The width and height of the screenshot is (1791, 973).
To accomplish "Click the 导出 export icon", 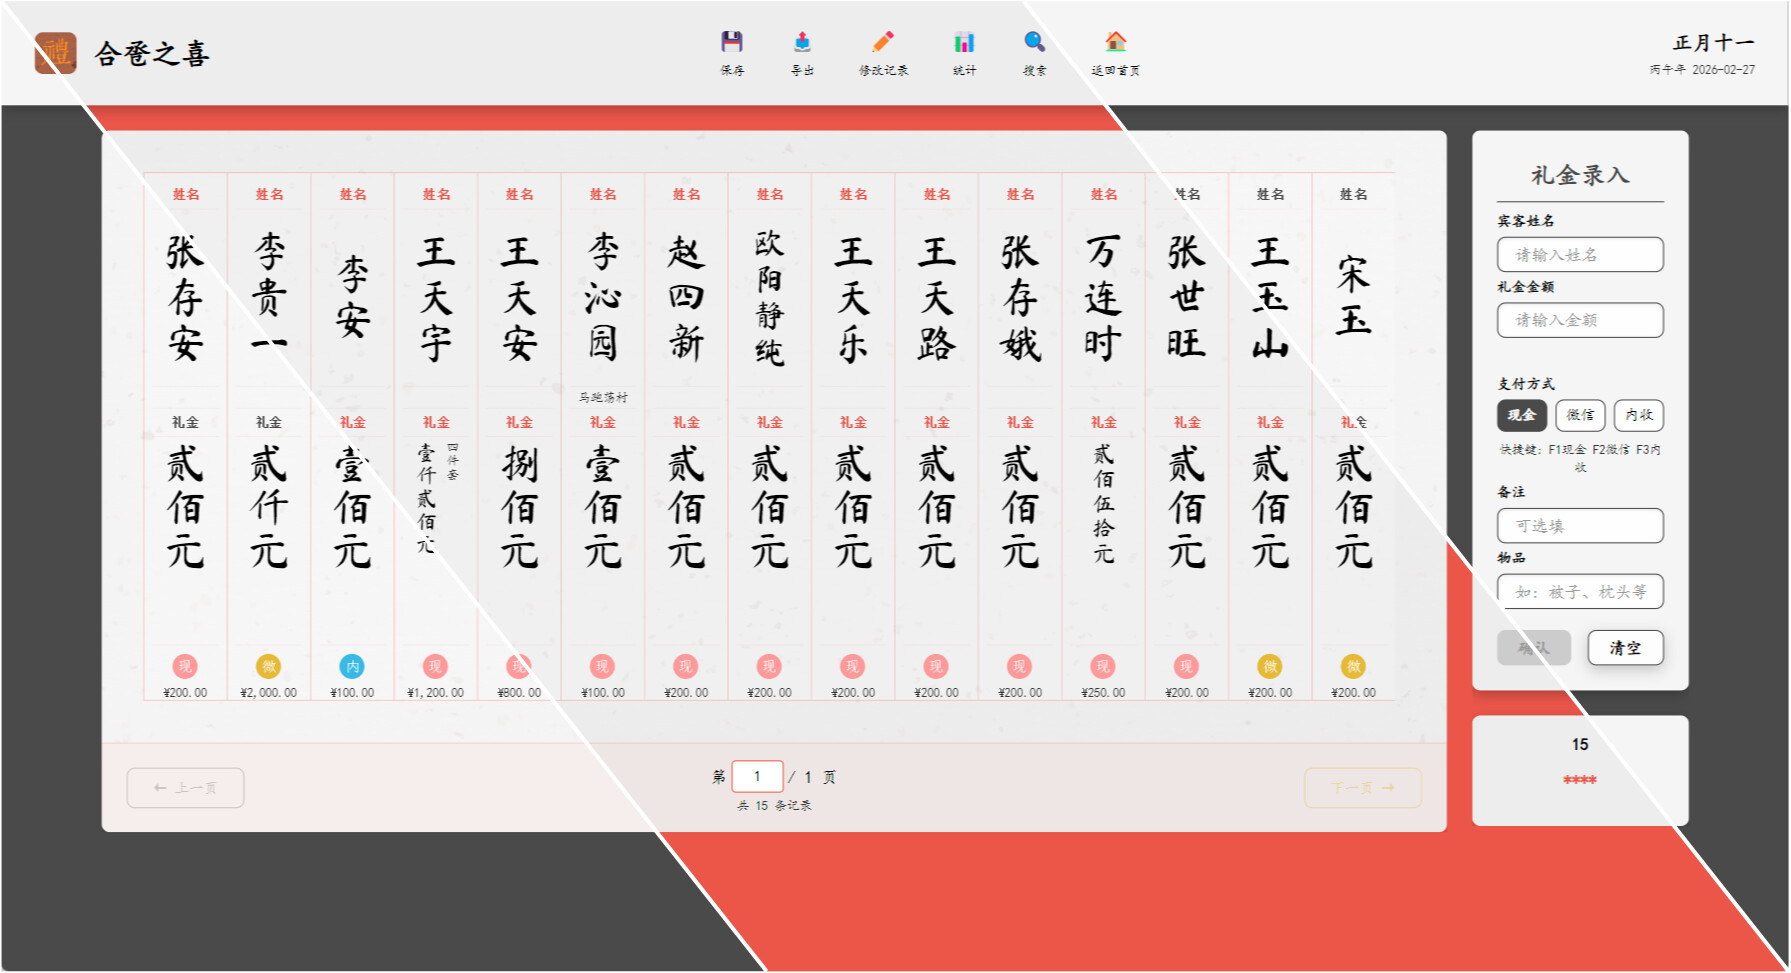I will (802, 42).
